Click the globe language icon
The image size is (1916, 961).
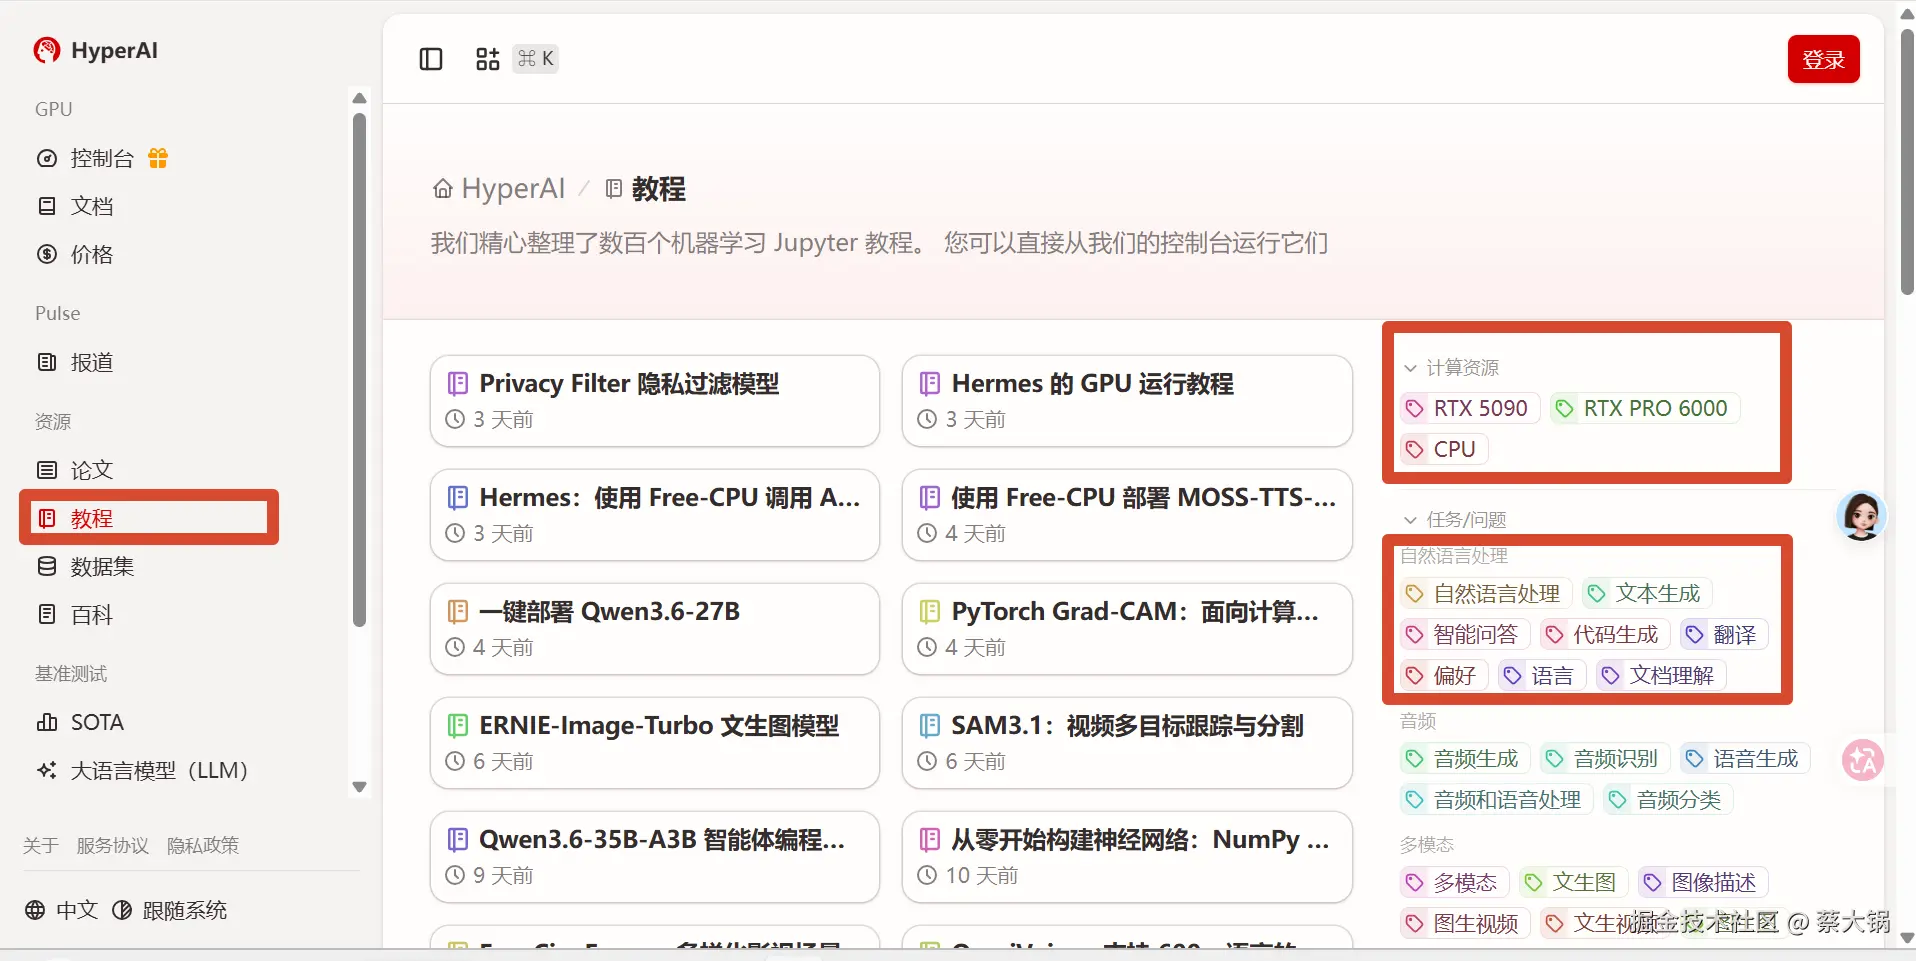35,910
